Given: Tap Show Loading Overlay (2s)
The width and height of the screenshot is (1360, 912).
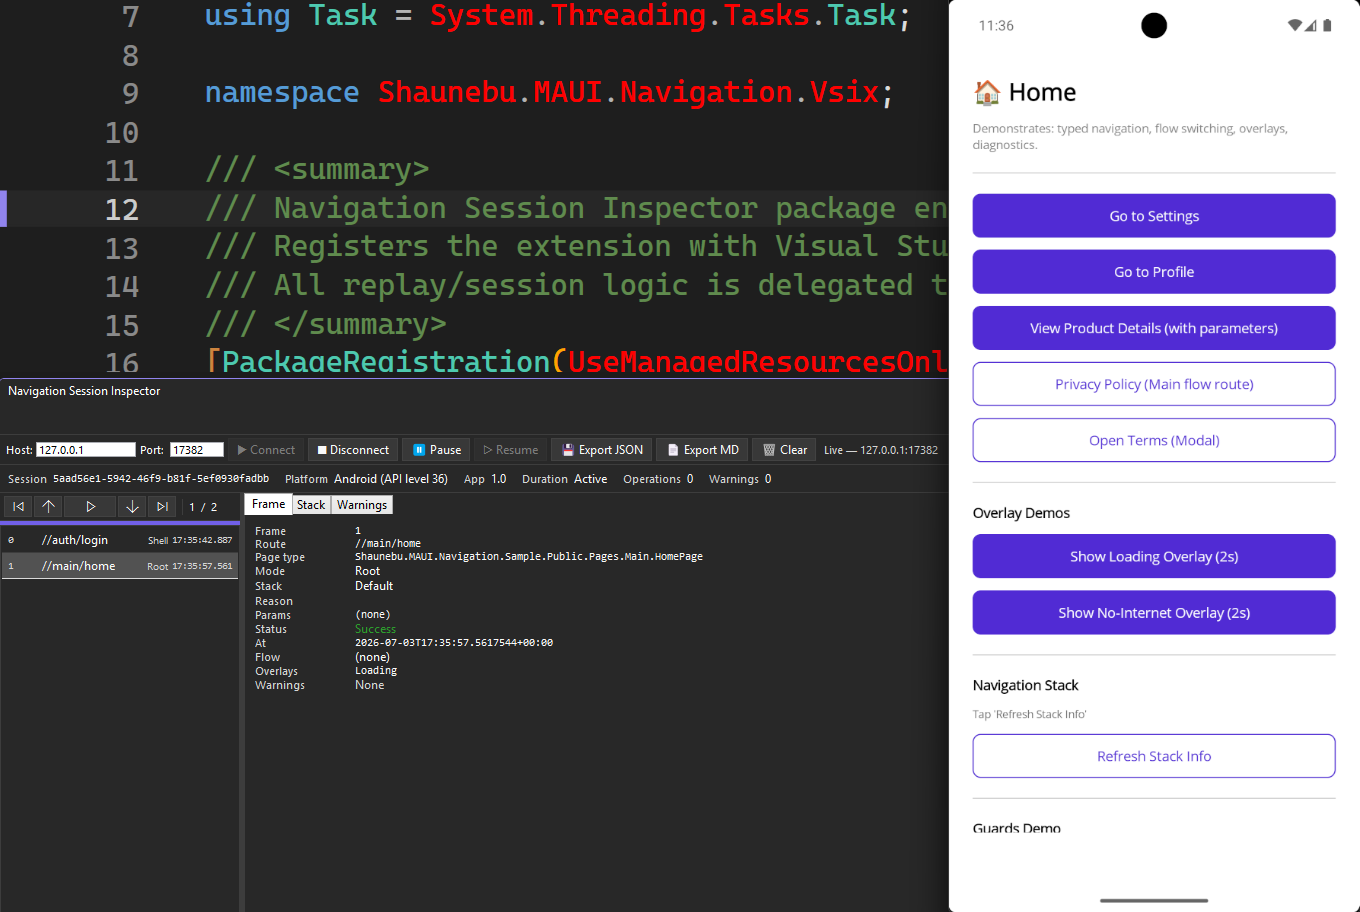Looking at the screenshot, I should [x=1154, y=556].
